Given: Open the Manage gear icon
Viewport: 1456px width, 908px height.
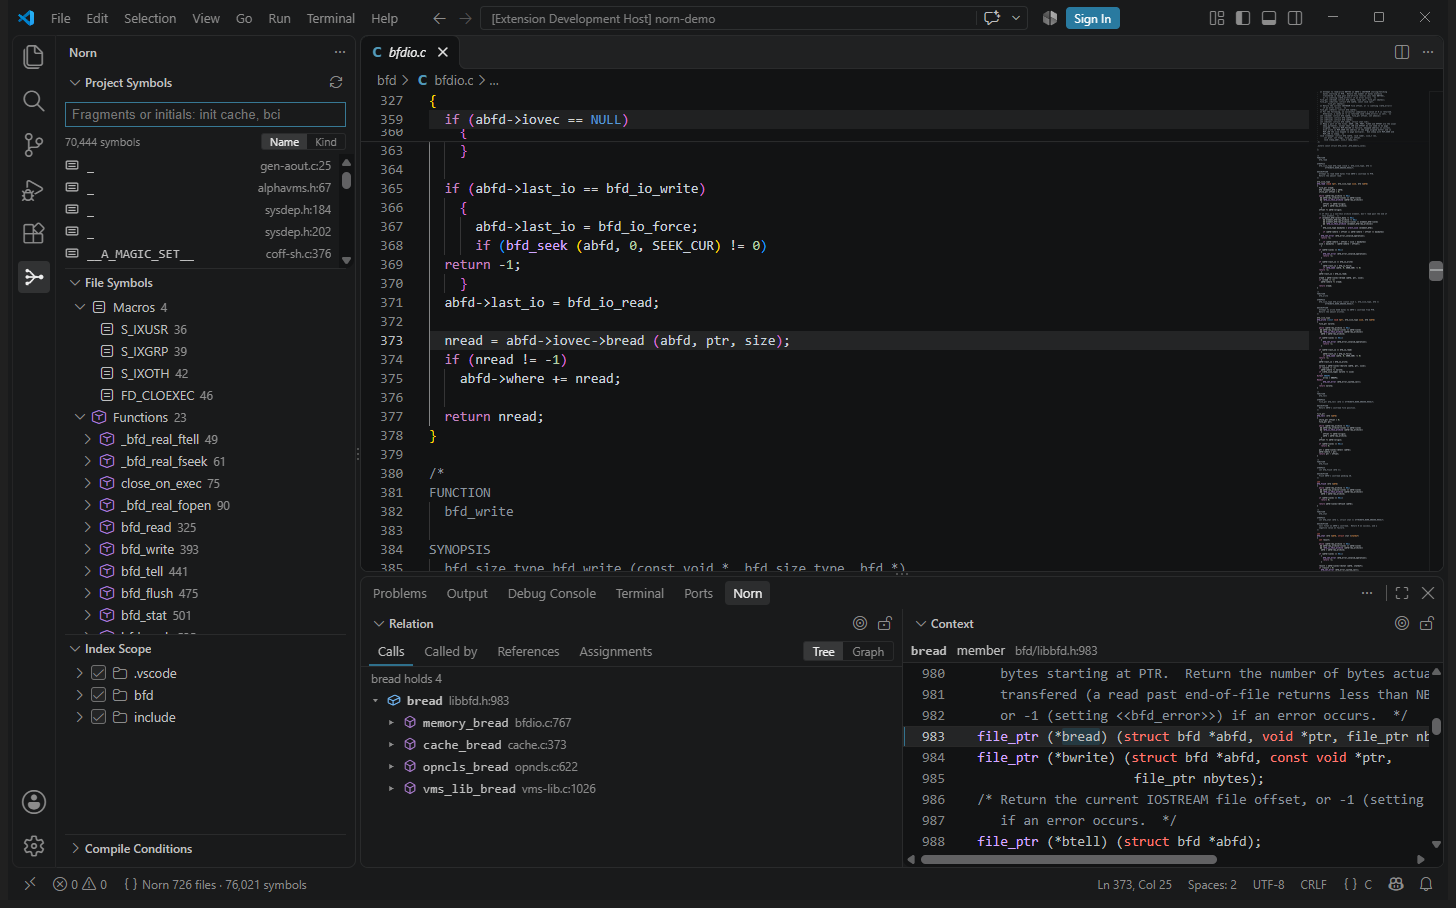Looking at the screenshot, I should pos(34,846).
